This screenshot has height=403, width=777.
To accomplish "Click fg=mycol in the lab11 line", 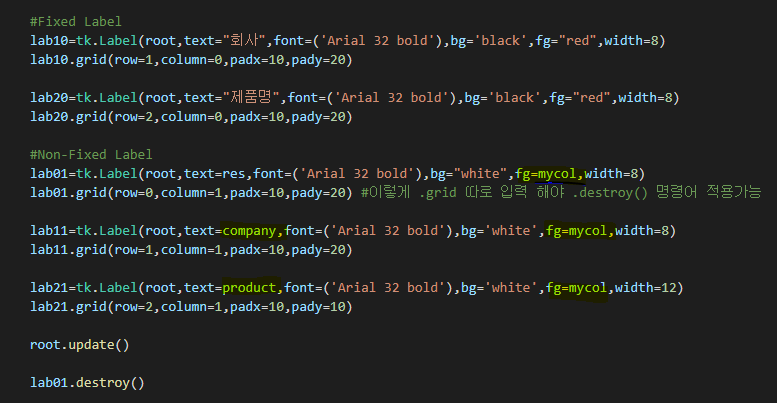I will pos(576,231).
